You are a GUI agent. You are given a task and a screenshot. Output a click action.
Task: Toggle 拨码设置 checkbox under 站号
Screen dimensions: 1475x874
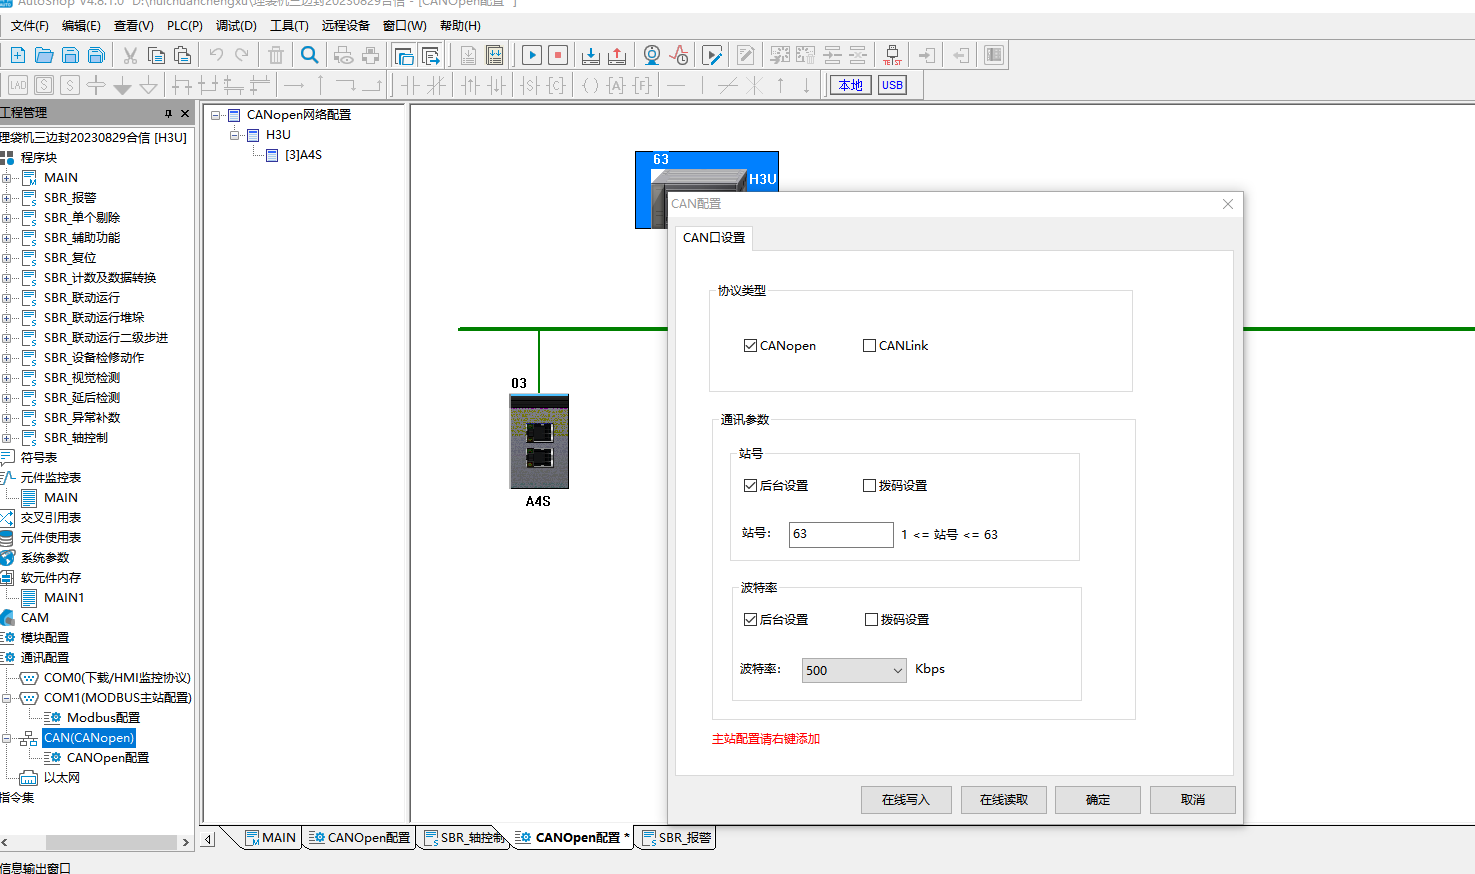tap(869, 486)
